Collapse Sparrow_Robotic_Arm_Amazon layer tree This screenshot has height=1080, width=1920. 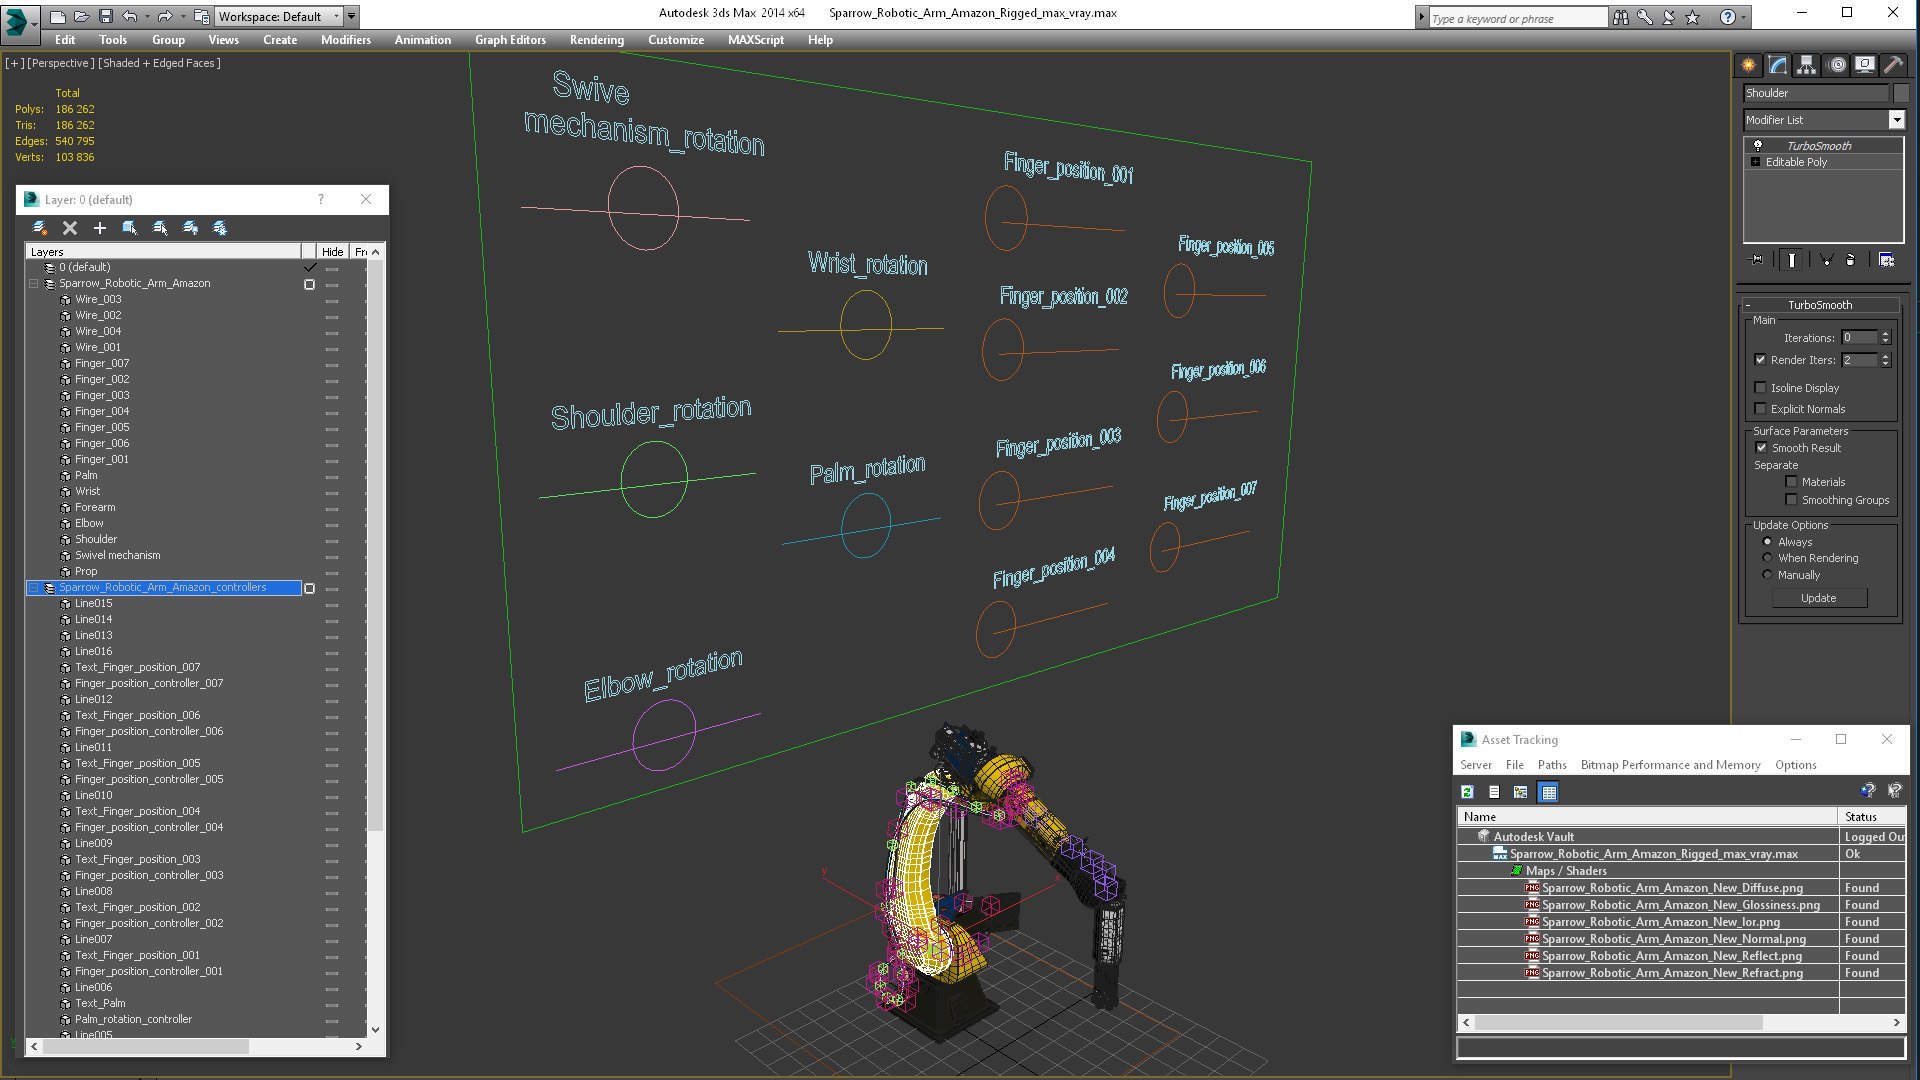(x=33, y=283)
